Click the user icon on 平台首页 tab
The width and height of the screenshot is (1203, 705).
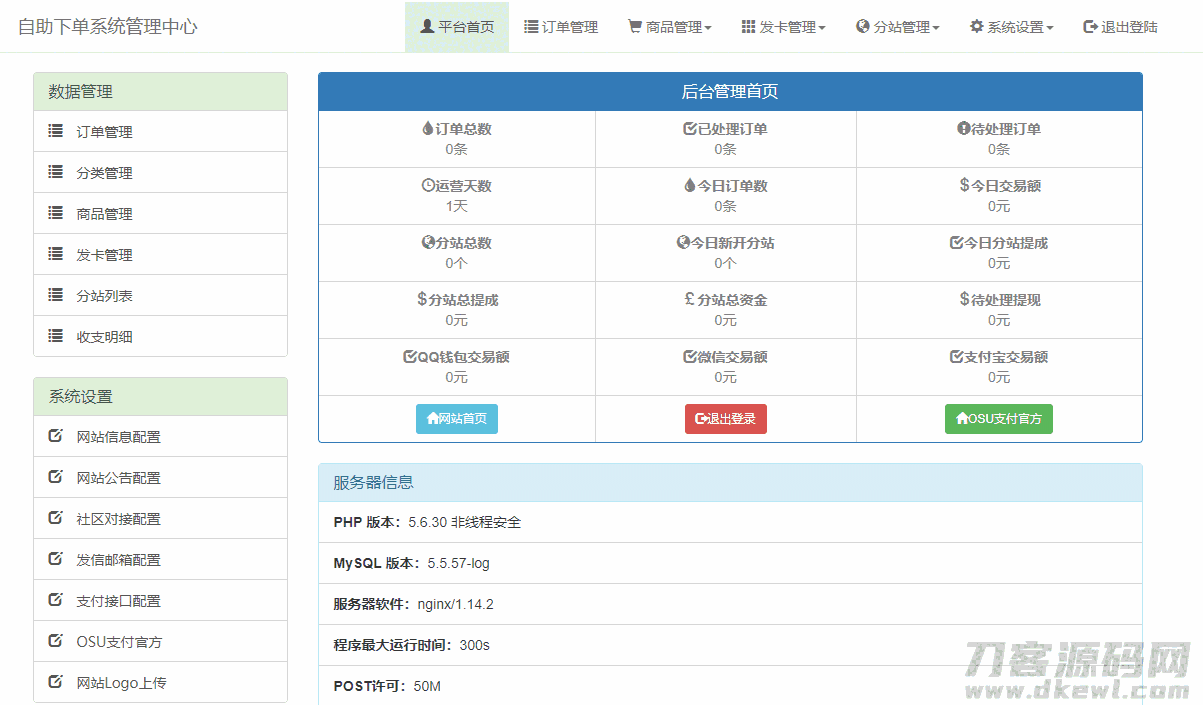click(427, 27)
